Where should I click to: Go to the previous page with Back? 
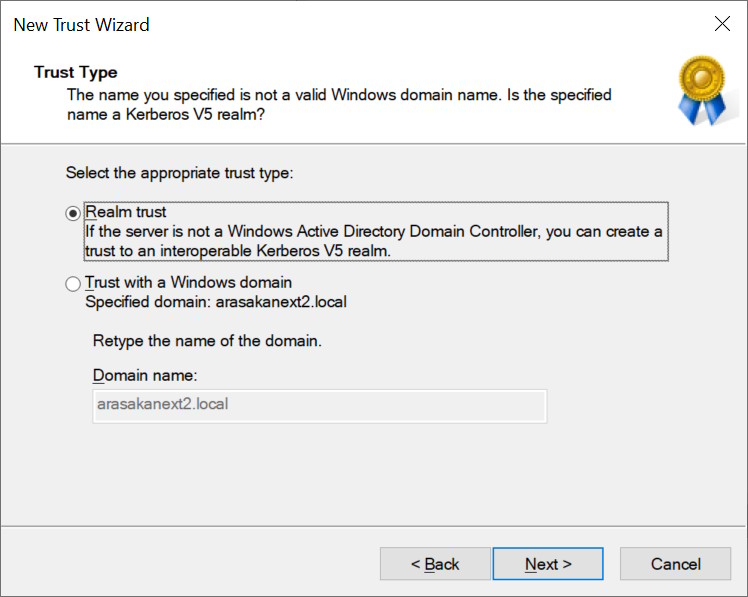(435, 564)
